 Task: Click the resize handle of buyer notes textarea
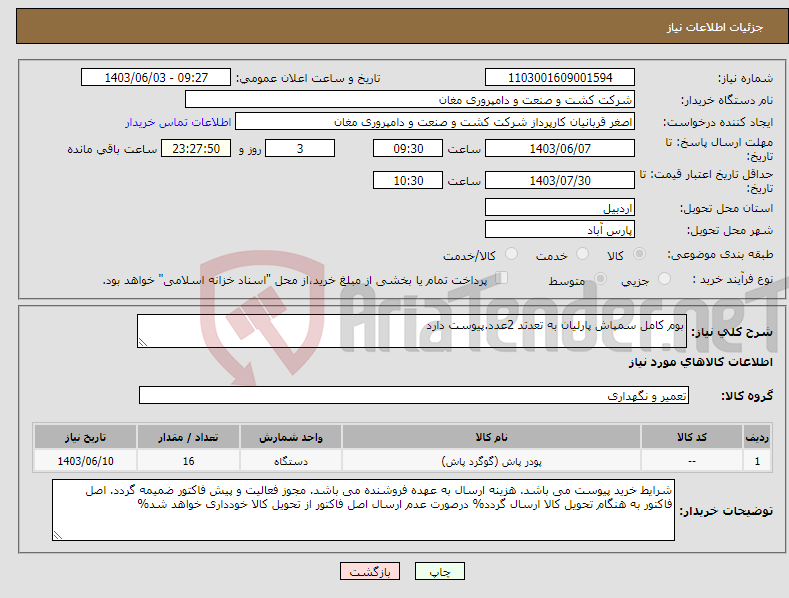[x=58, y=535]
